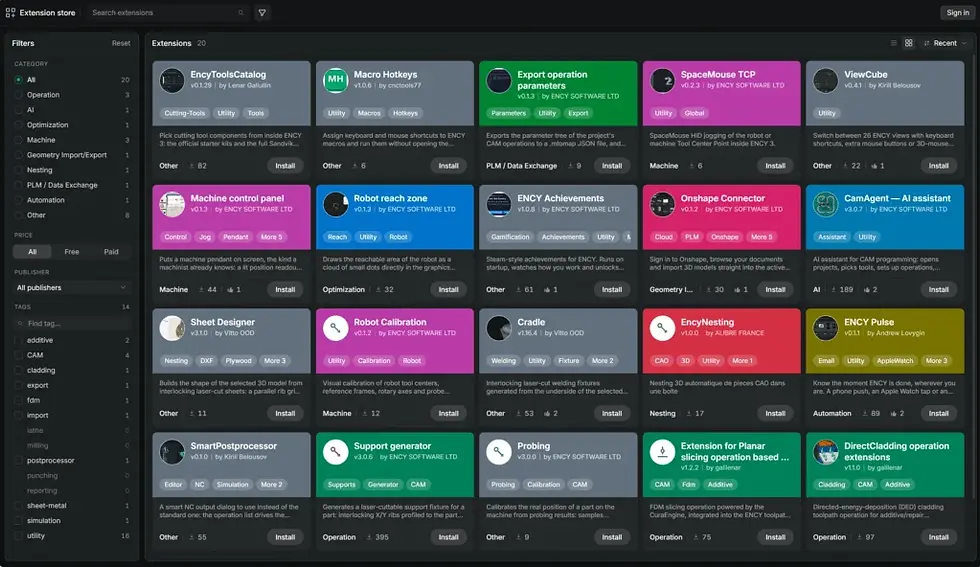Open Cradle extension icon

click(499, 328)
